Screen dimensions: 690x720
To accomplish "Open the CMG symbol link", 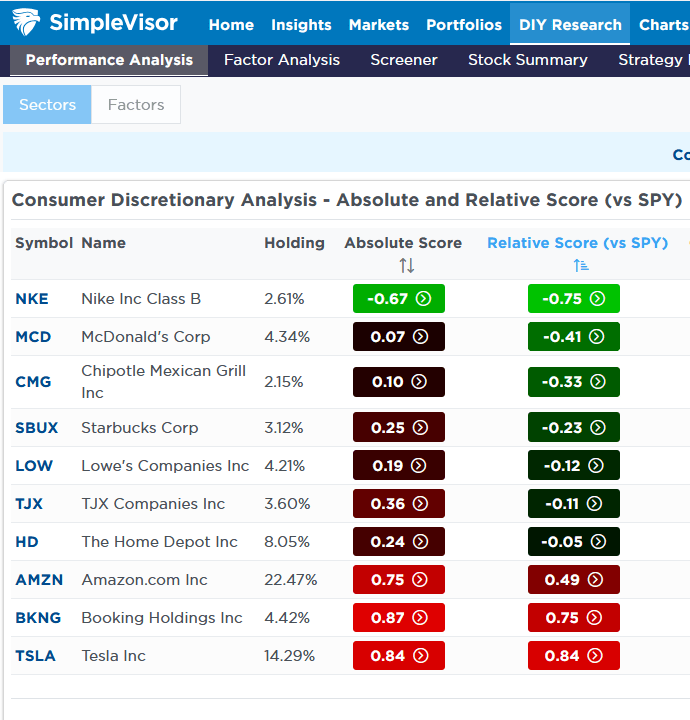I will [33, 382].
